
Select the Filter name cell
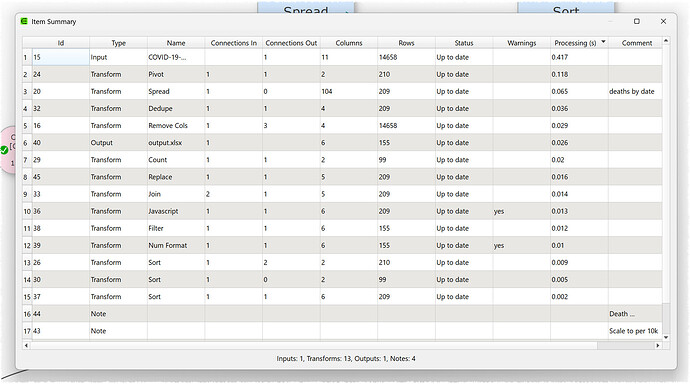coord(176,228)
